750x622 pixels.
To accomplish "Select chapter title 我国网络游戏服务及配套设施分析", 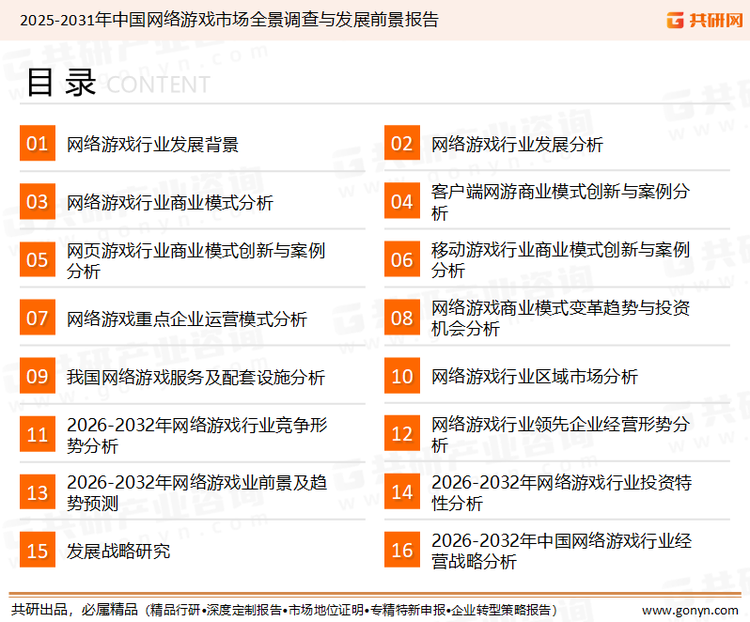I will click(196, 377).
